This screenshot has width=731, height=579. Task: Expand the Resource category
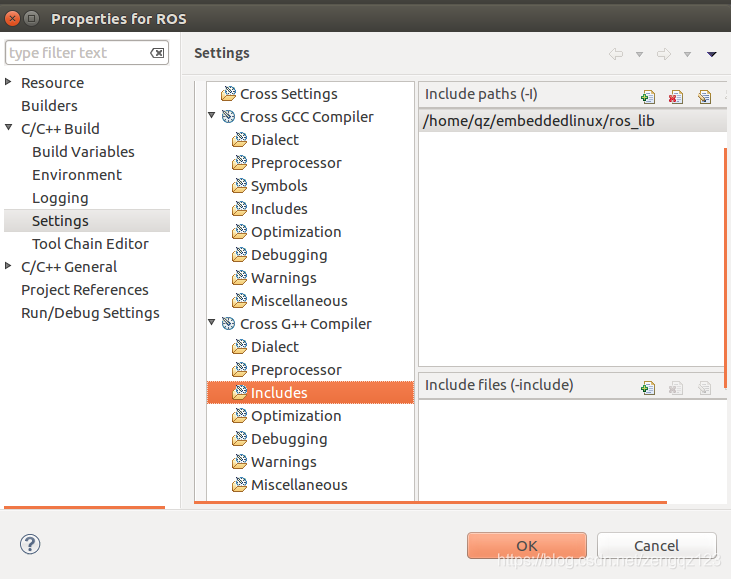[8, 82]
